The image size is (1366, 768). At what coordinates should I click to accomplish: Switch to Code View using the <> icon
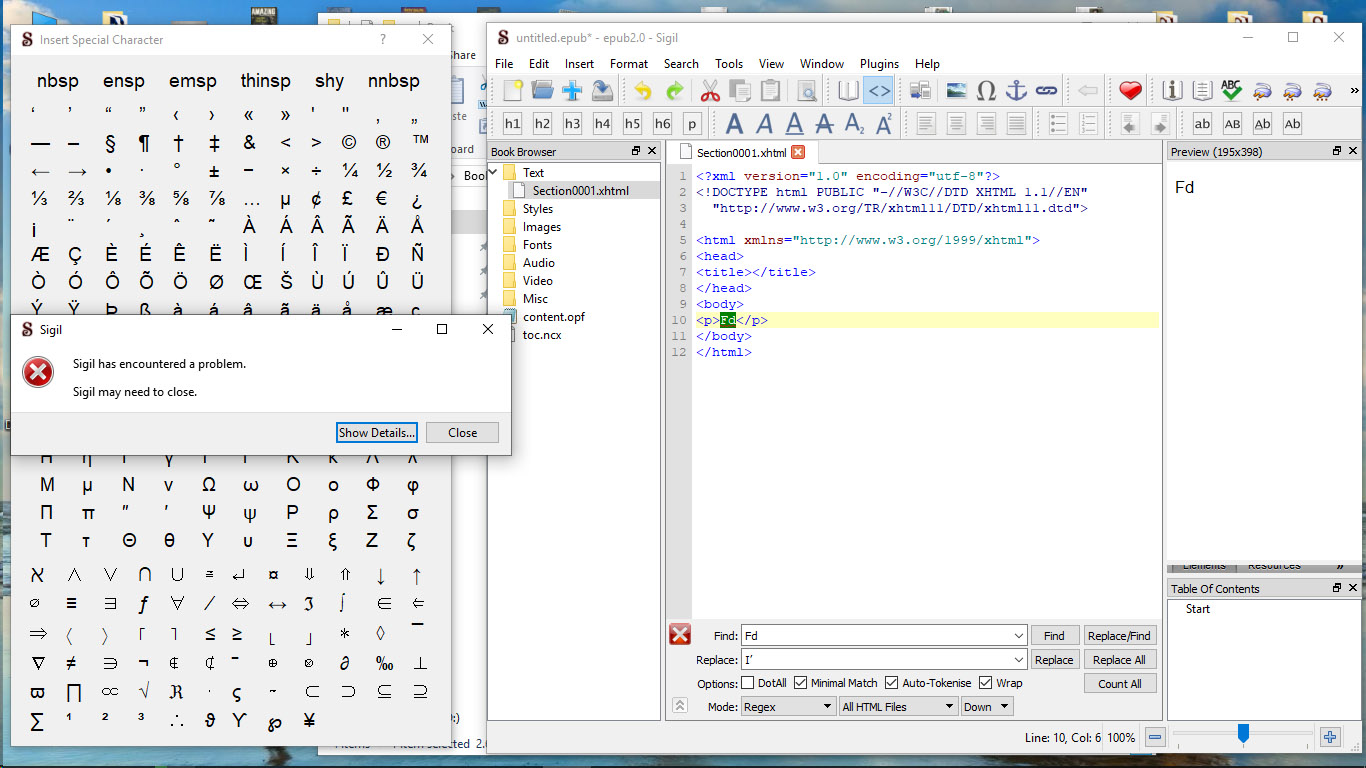[878, 91]
